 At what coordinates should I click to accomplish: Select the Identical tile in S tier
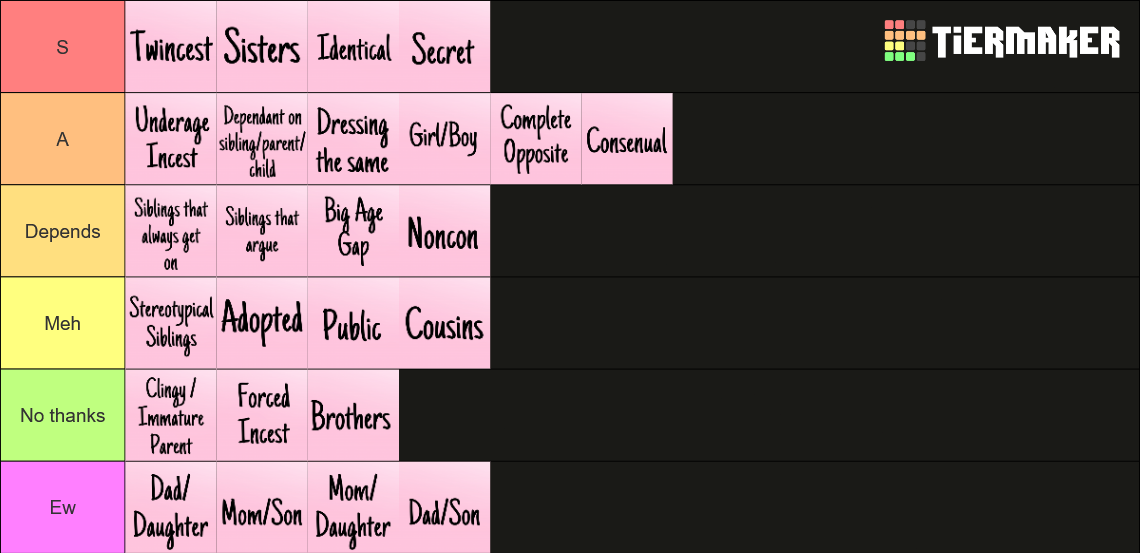coord(353,47)
